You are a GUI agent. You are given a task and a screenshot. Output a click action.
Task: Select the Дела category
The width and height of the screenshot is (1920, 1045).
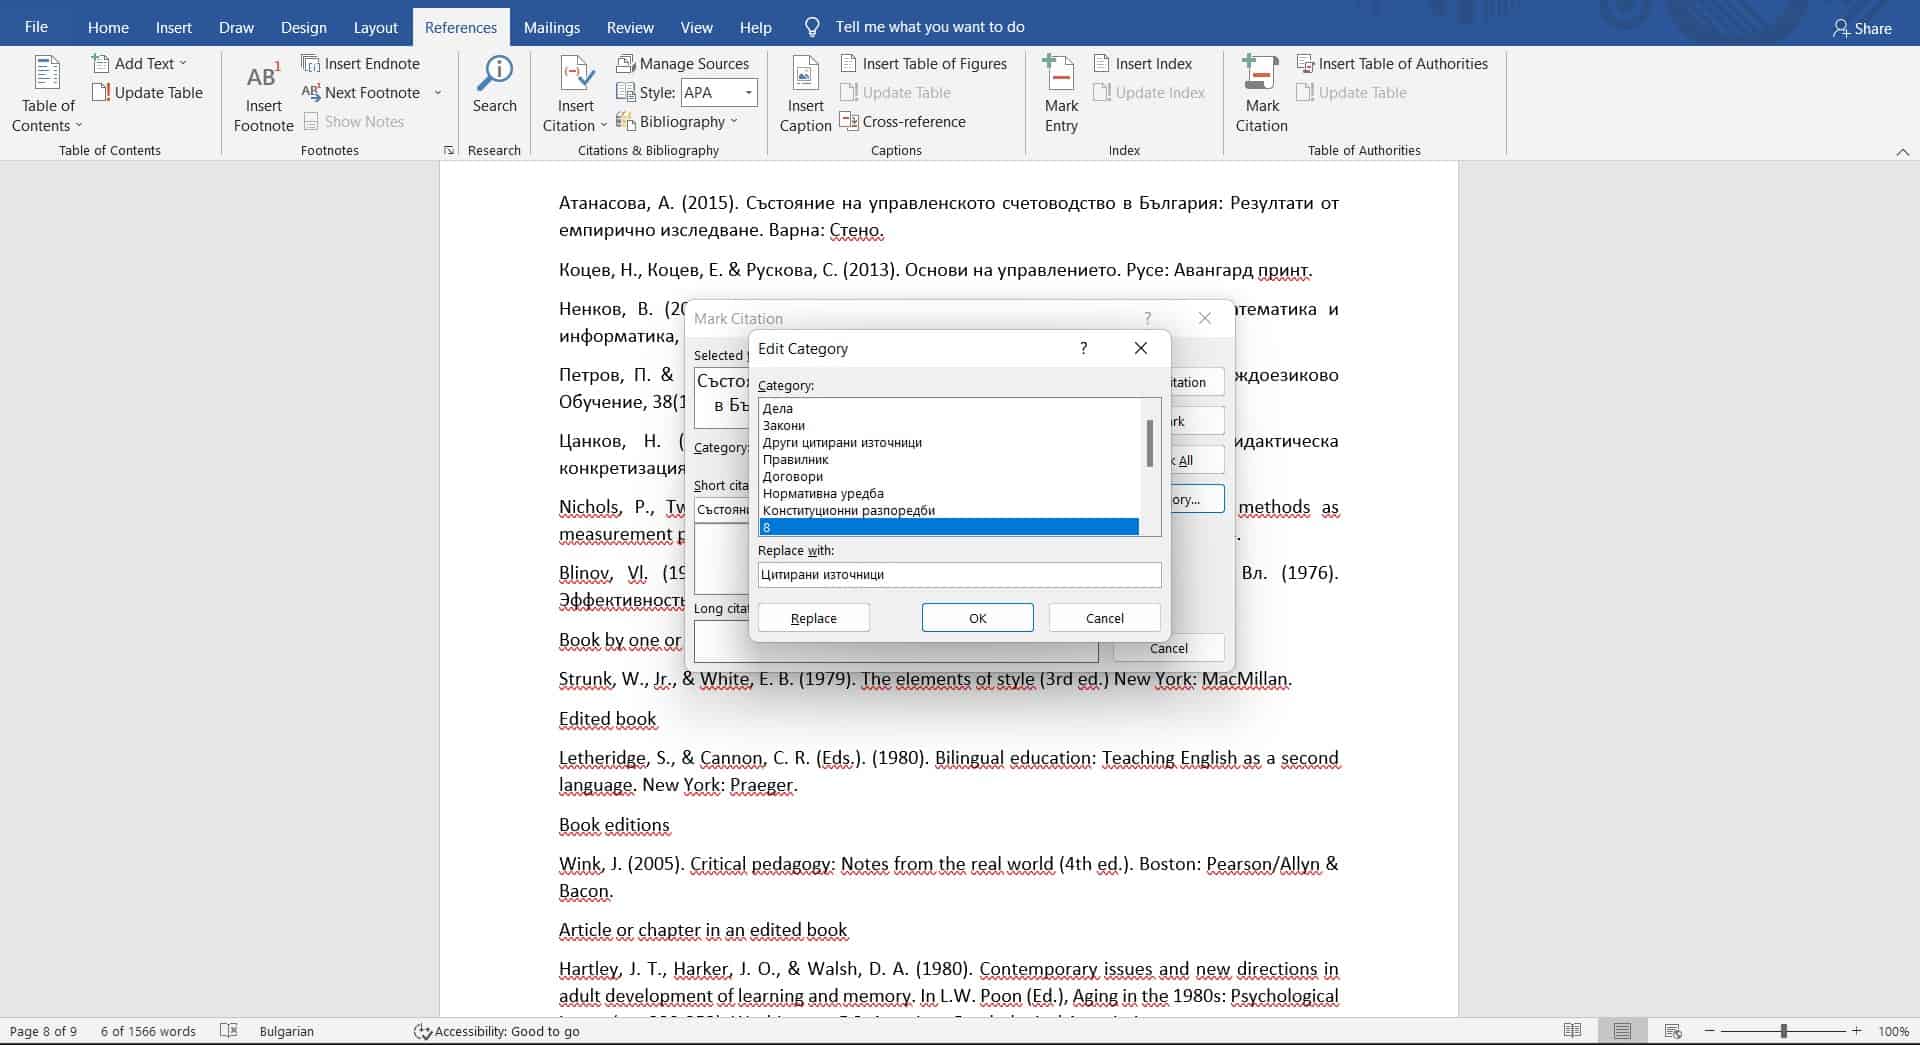[x=949, y=408]
